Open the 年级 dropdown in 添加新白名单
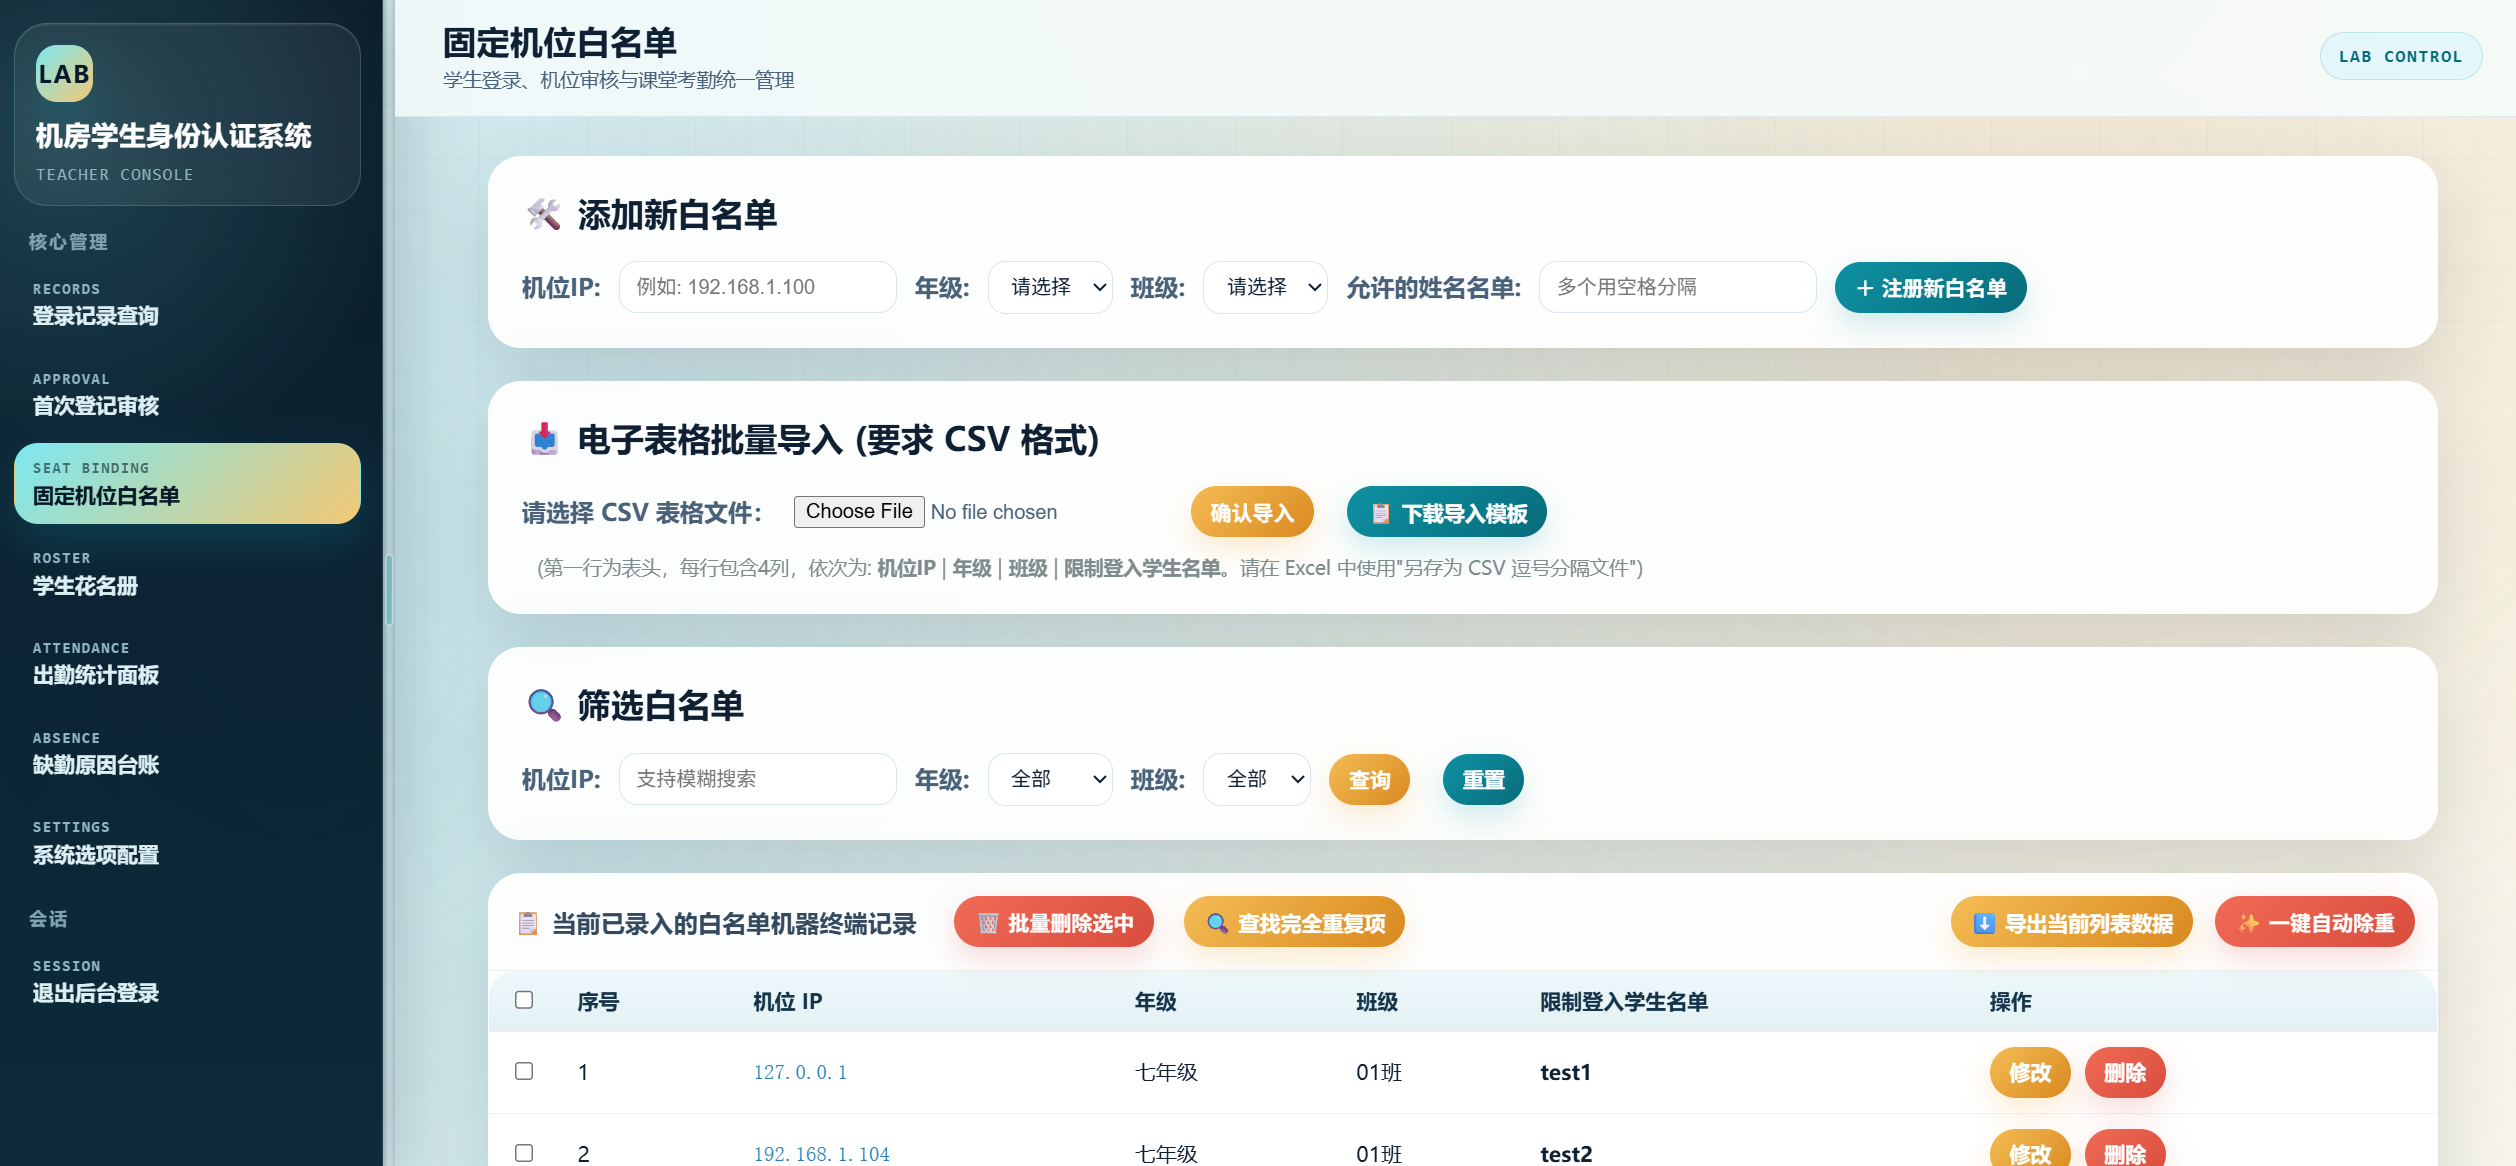The height and width of the screenshot is (1166, 2516). click(x=1050, y=287)
